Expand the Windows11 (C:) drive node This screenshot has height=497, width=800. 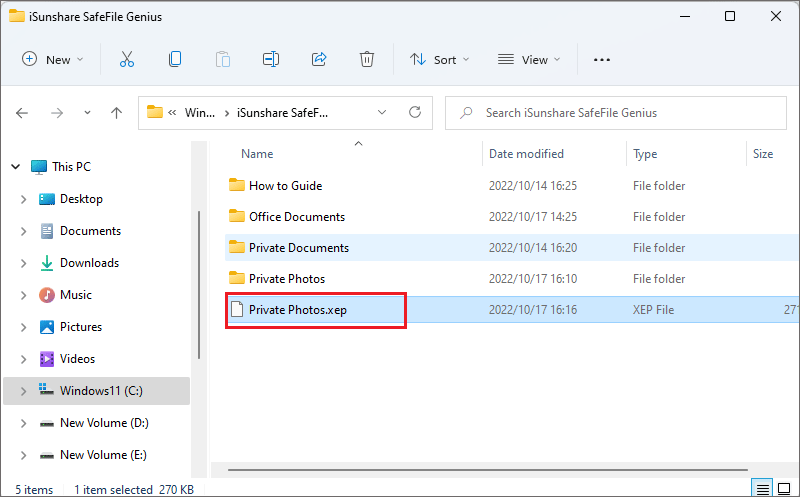(23, 391)
